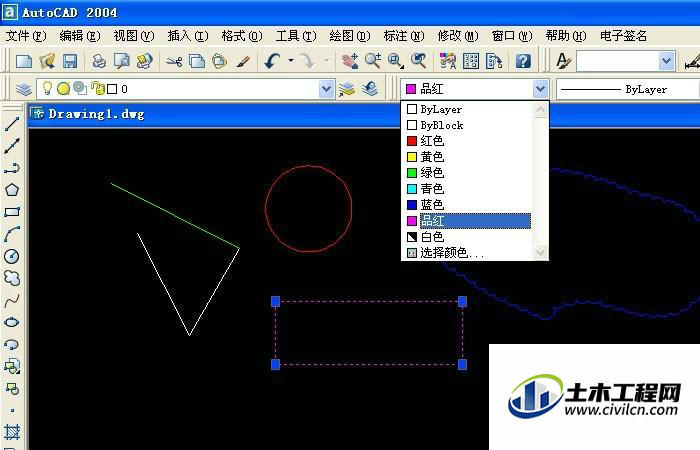The height and width of the screenshot is (450, 700).
Task: Print drawing using the printer icon
Action: pos(99,61)
